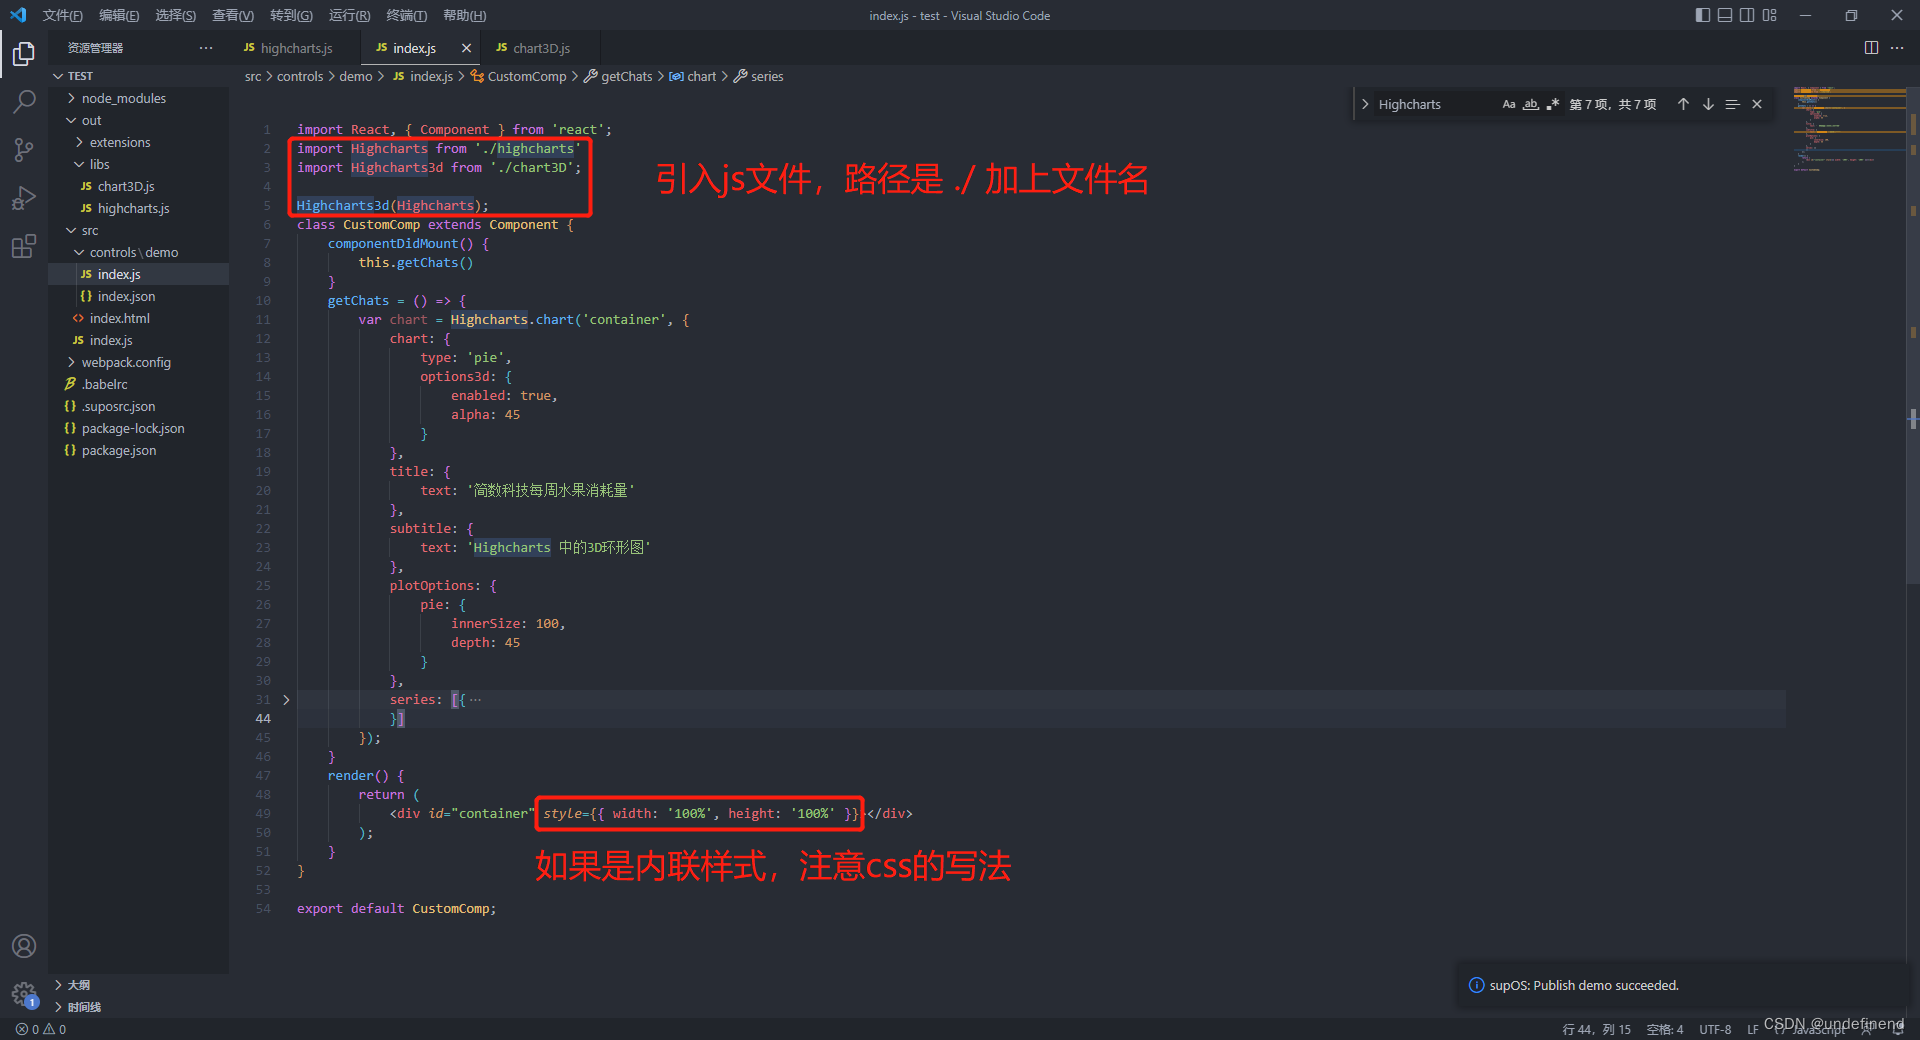Click CustomComp in breadcrumb

(518, 76)
